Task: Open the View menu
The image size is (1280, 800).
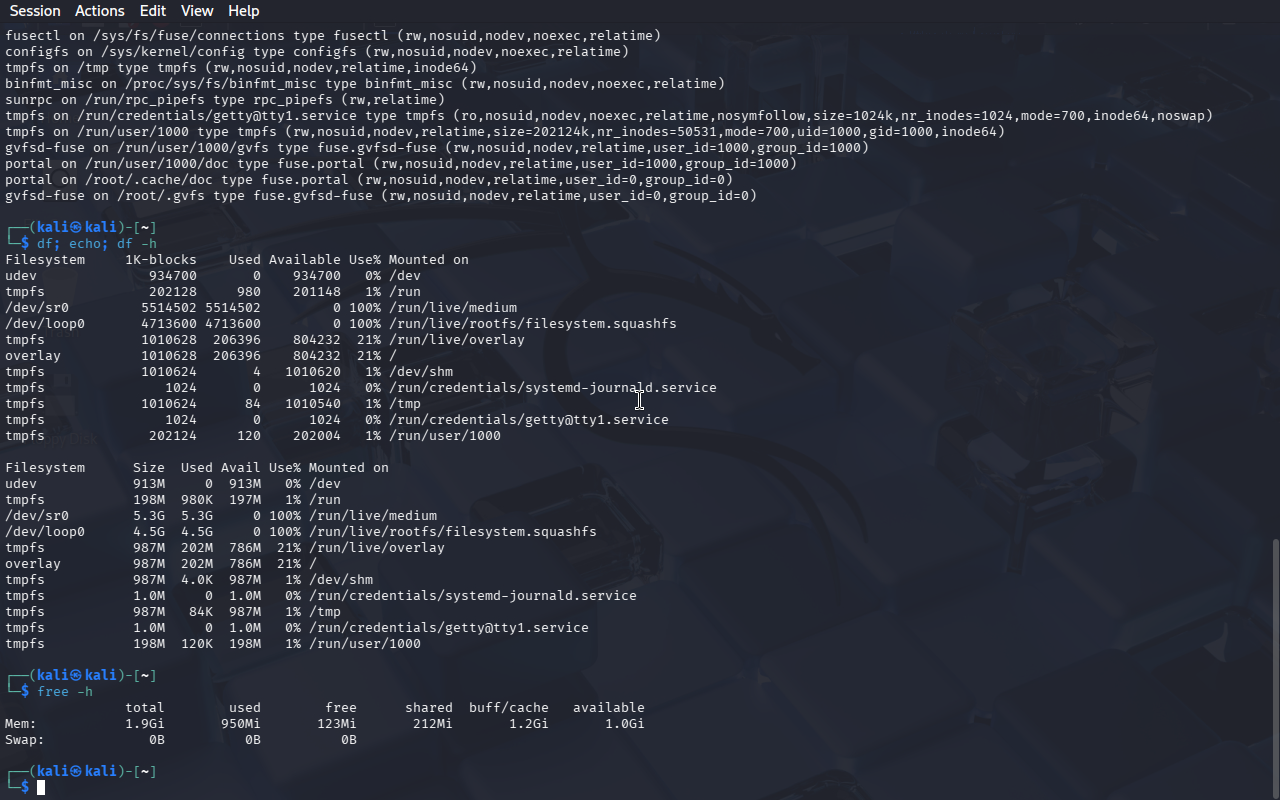Action: click(x=197, y=11)
